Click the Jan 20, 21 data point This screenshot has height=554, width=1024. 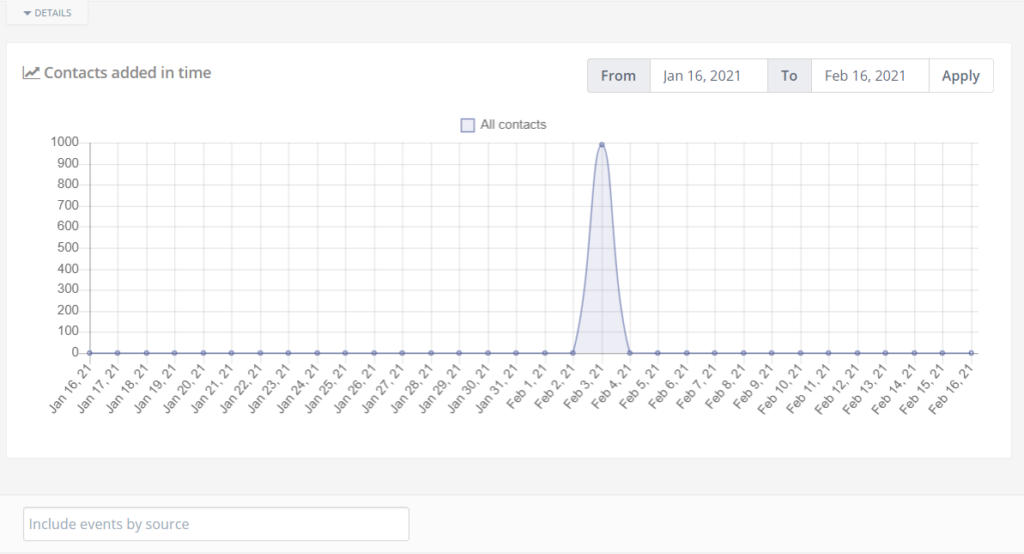click(x=203, y=353)
